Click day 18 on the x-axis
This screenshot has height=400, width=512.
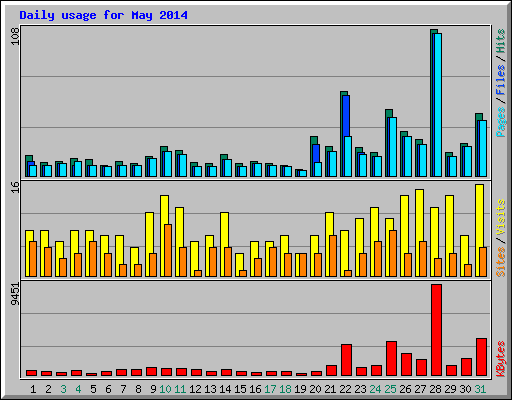coord(285,389)
